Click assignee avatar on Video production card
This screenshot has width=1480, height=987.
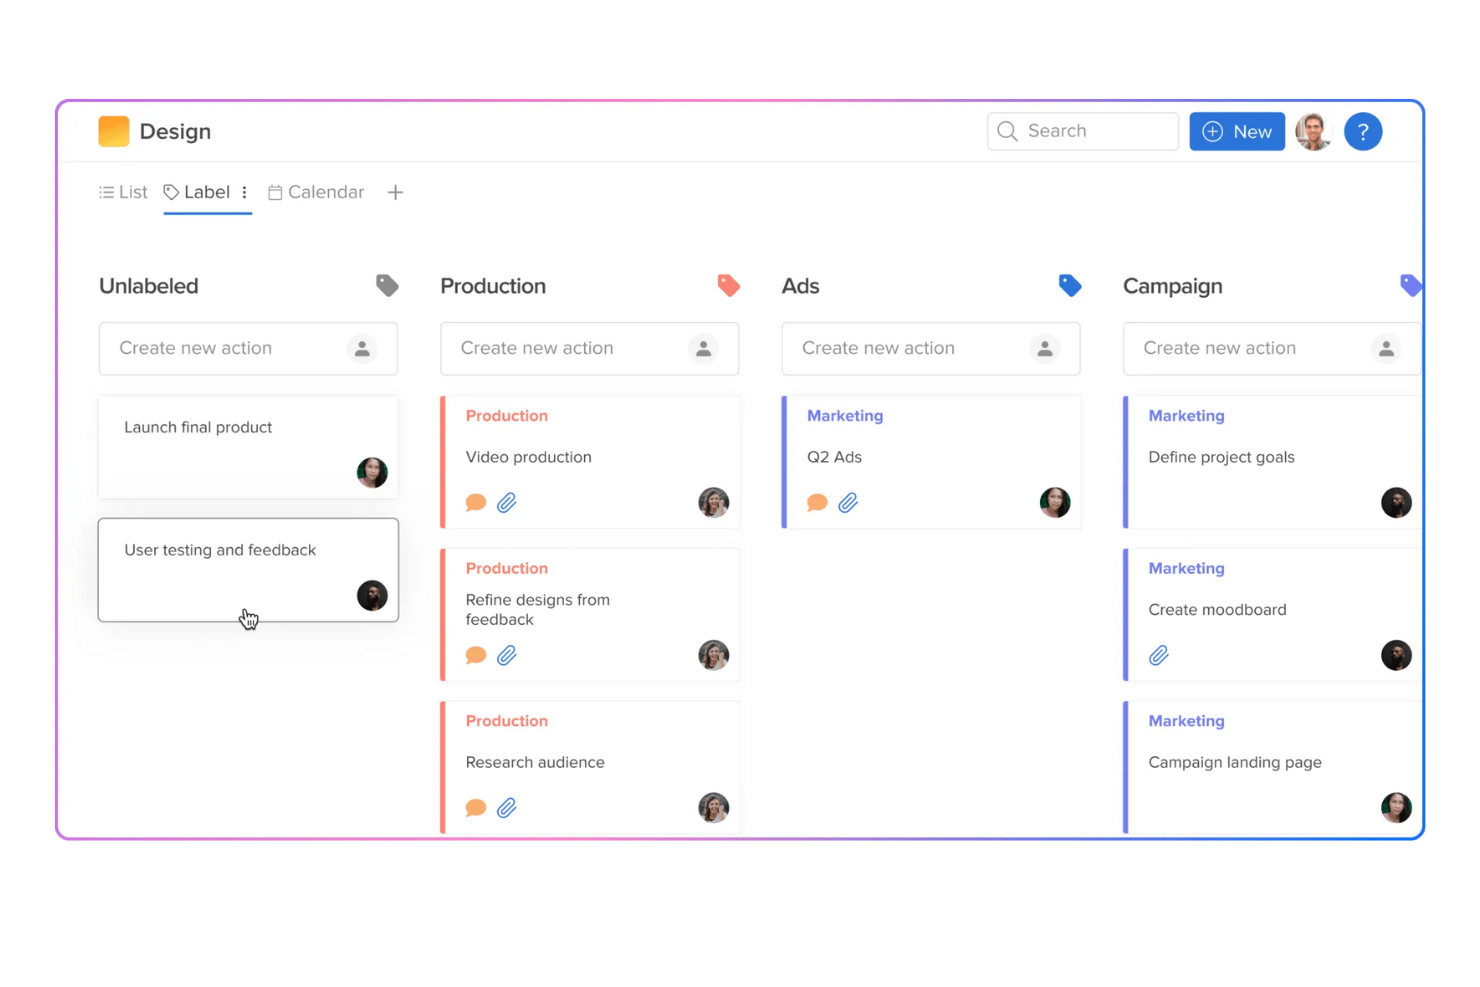pos(714,503)
